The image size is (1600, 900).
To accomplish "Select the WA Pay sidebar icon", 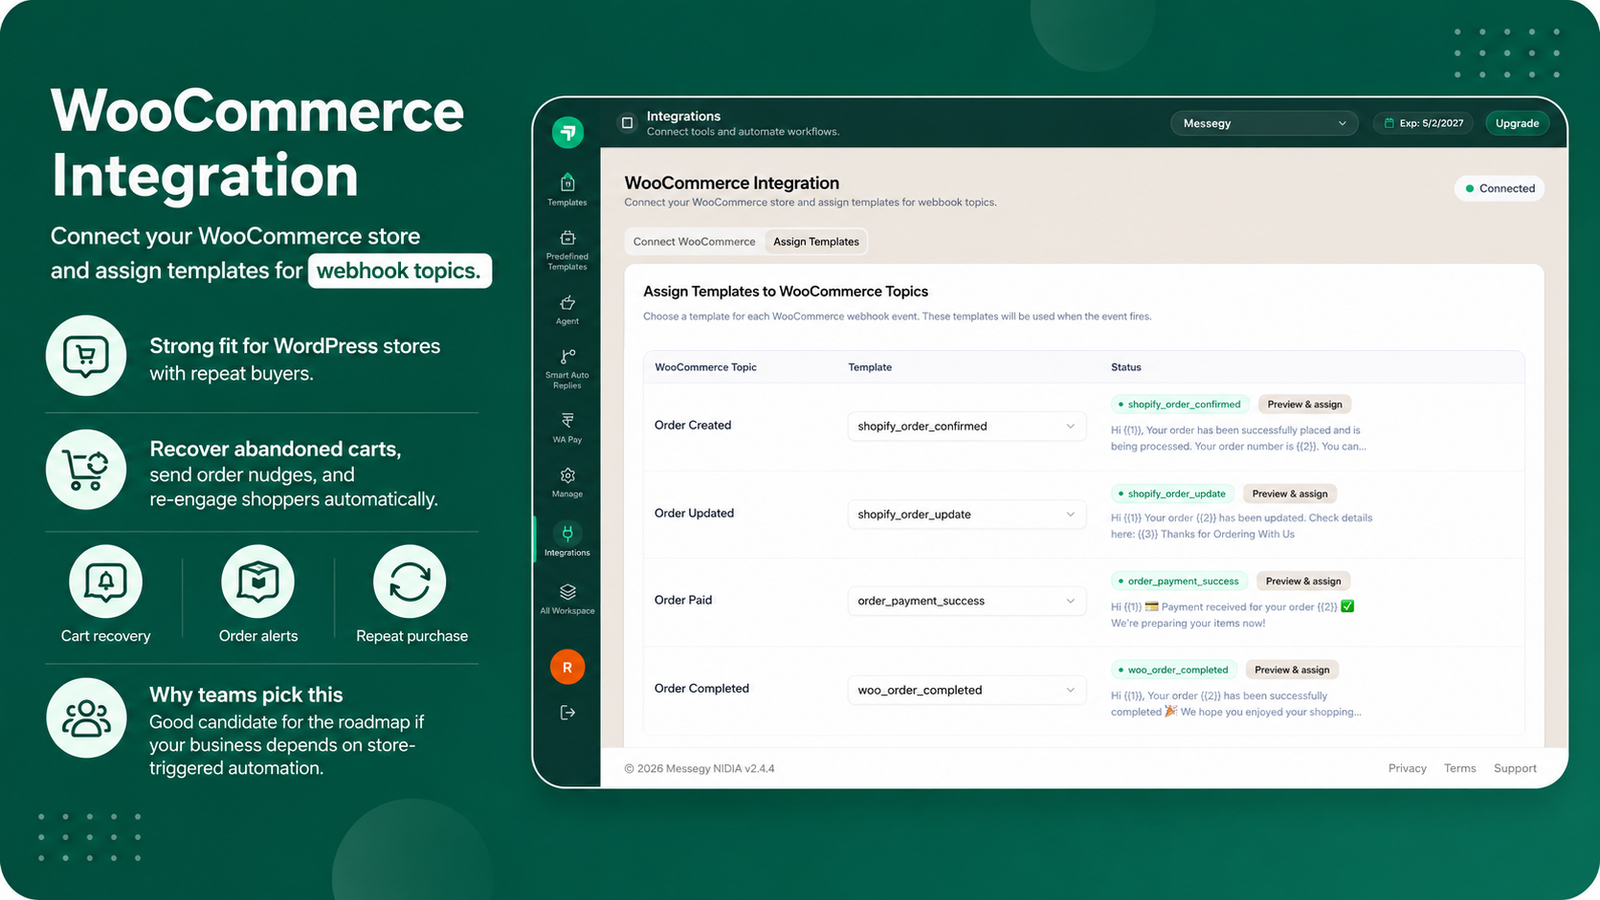I will pos(567,420).
